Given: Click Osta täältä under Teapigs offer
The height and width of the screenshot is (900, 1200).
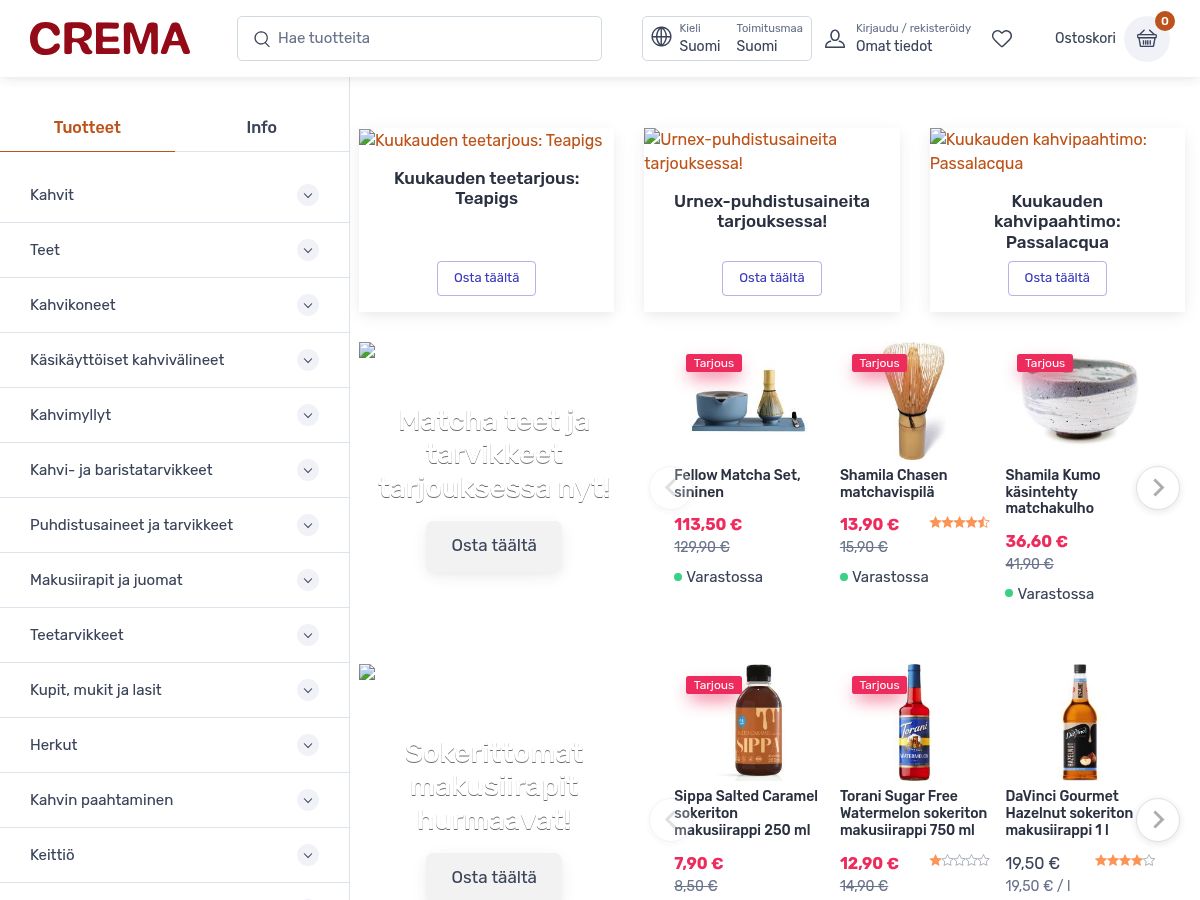Looking at the screenshot, I should (x=486, y=278).
